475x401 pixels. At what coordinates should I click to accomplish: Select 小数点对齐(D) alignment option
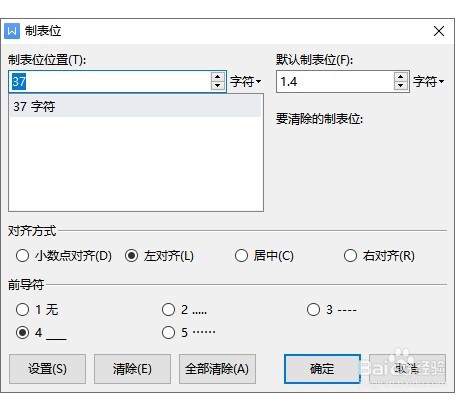[x=64, y=256]
